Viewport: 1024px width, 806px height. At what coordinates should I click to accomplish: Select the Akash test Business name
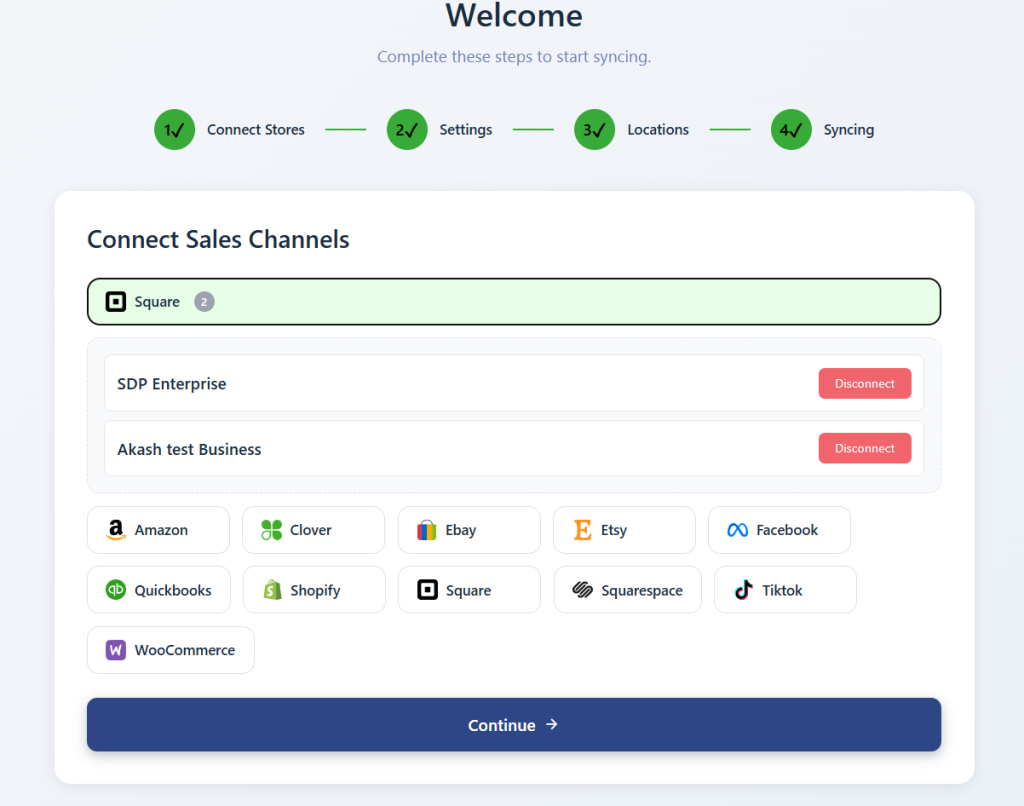(189, 449)
